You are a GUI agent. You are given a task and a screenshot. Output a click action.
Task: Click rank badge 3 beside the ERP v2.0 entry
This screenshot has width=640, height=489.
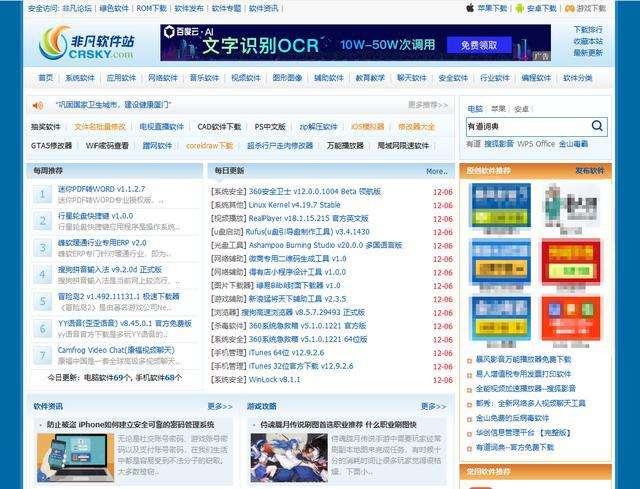tap(42, 248)
